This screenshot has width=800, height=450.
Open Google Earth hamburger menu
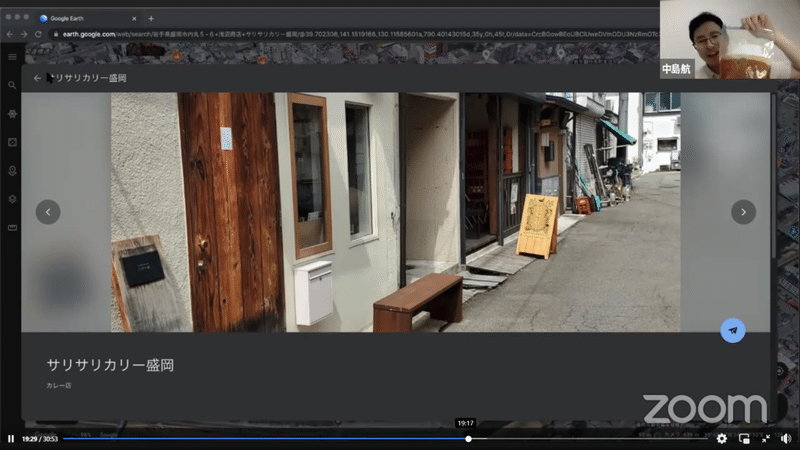point(12,57)
